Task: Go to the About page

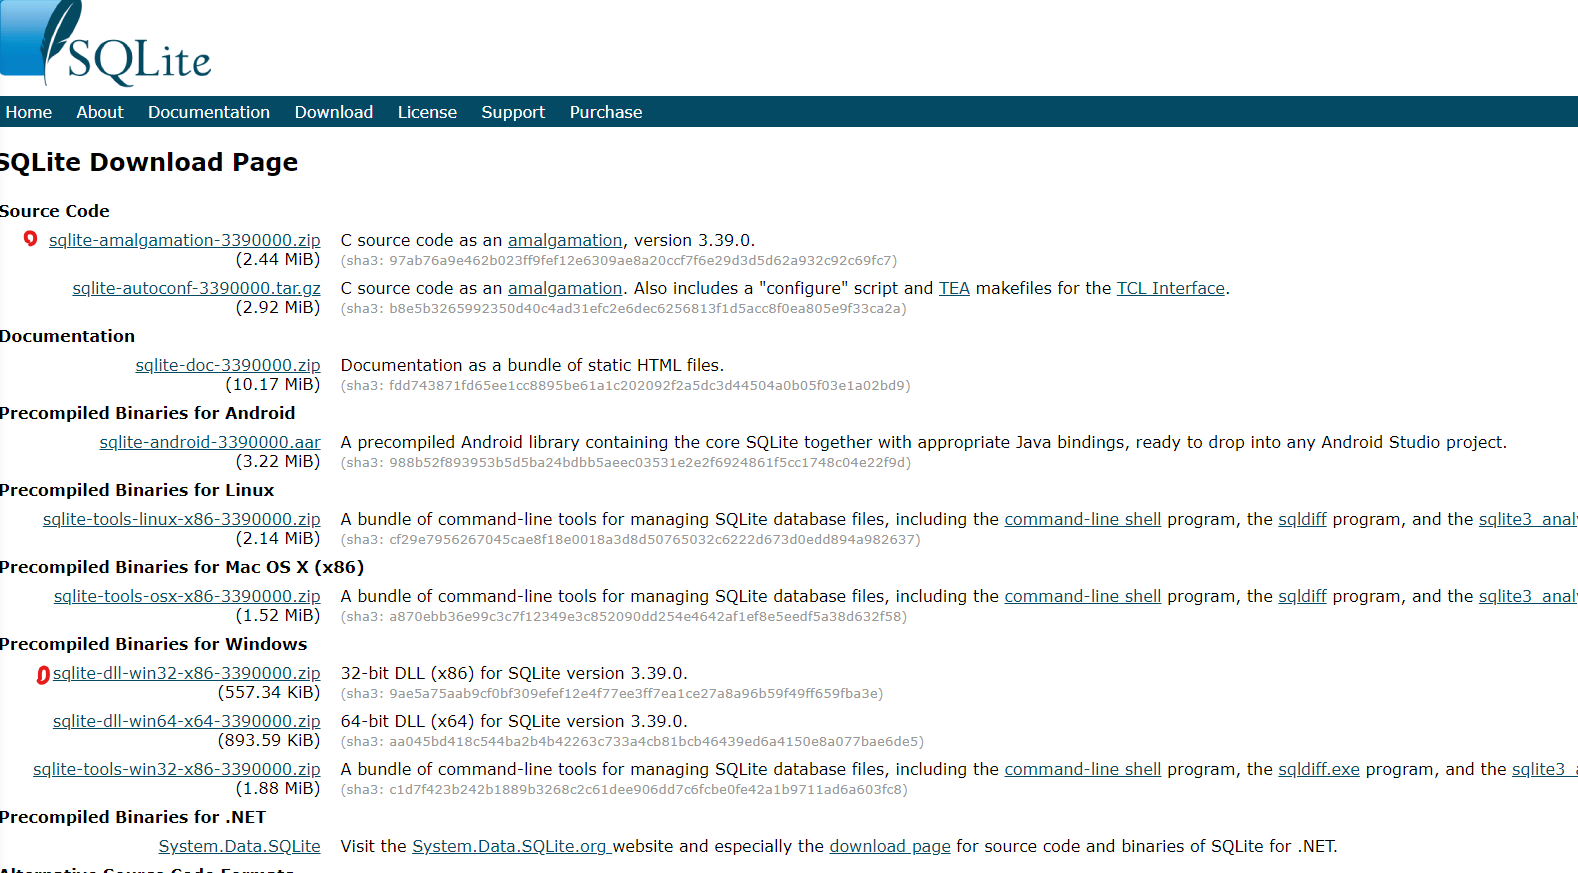Action: (x=100, y=112)
